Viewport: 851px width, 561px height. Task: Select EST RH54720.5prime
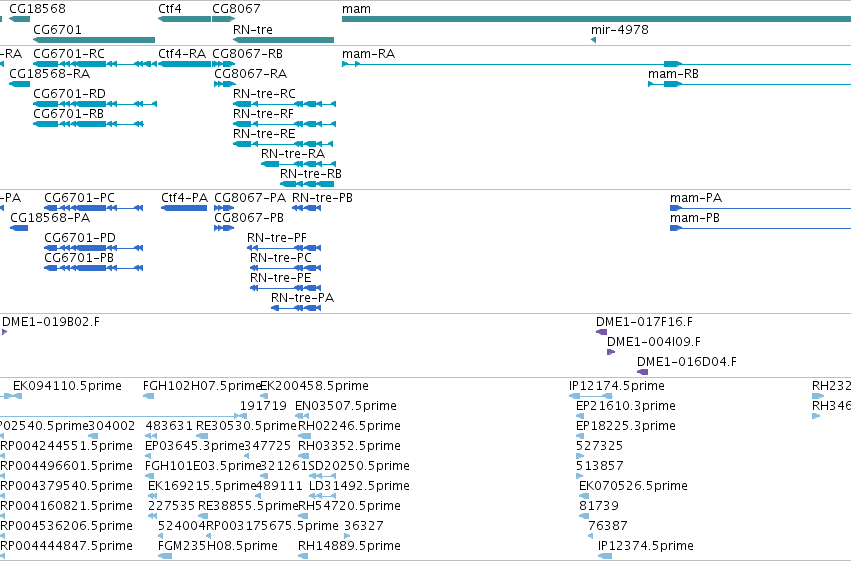pos(302,517)
